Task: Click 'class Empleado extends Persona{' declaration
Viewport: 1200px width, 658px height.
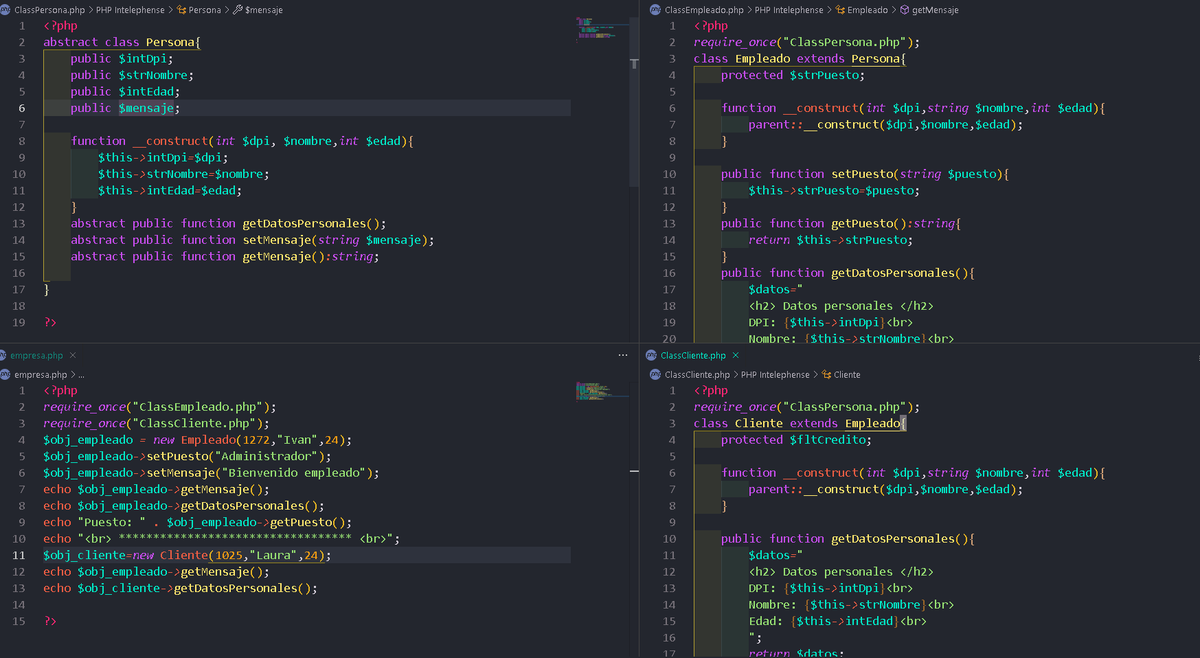Action: 799,59
